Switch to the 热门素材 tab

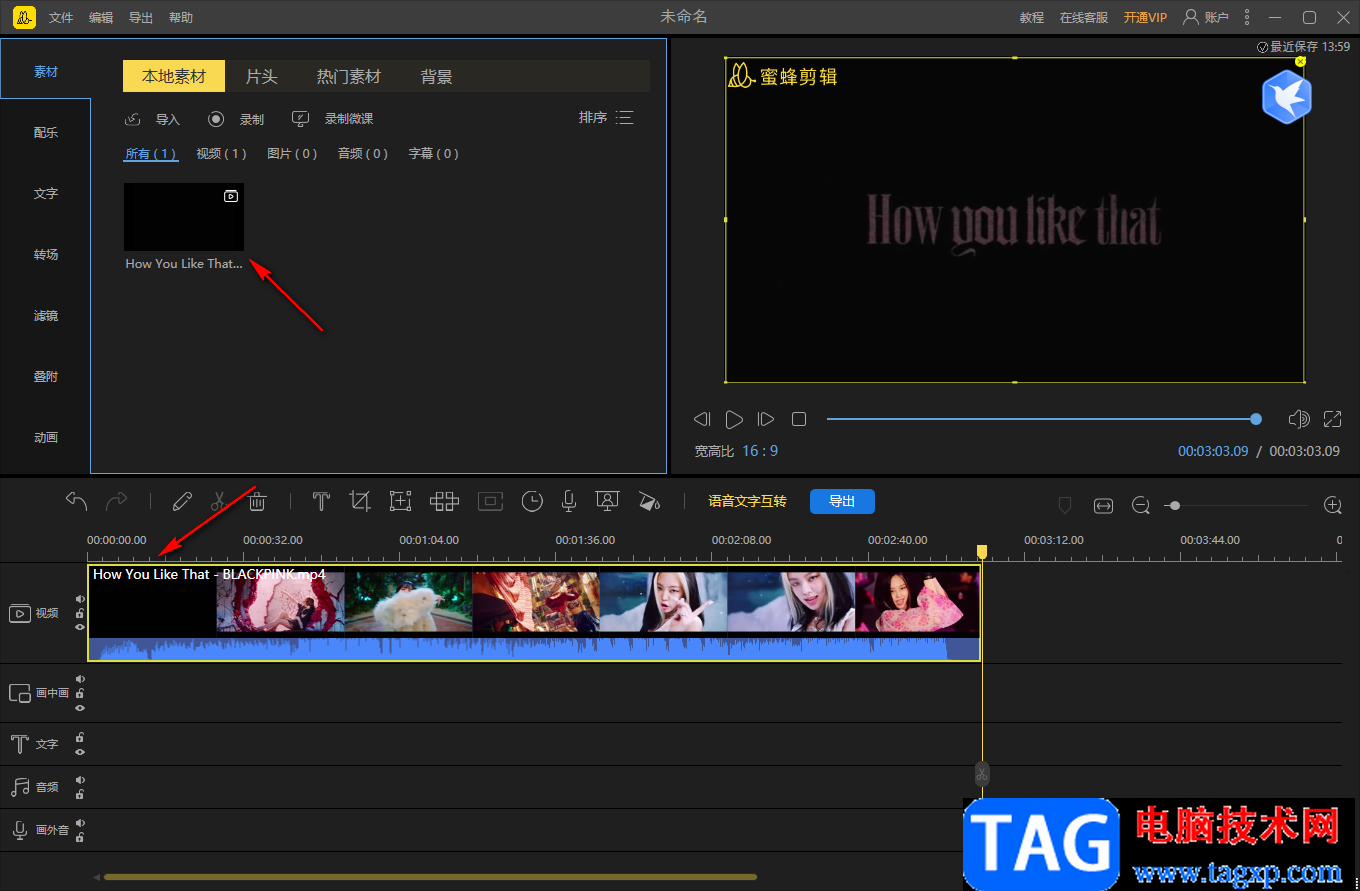point(349,76)
